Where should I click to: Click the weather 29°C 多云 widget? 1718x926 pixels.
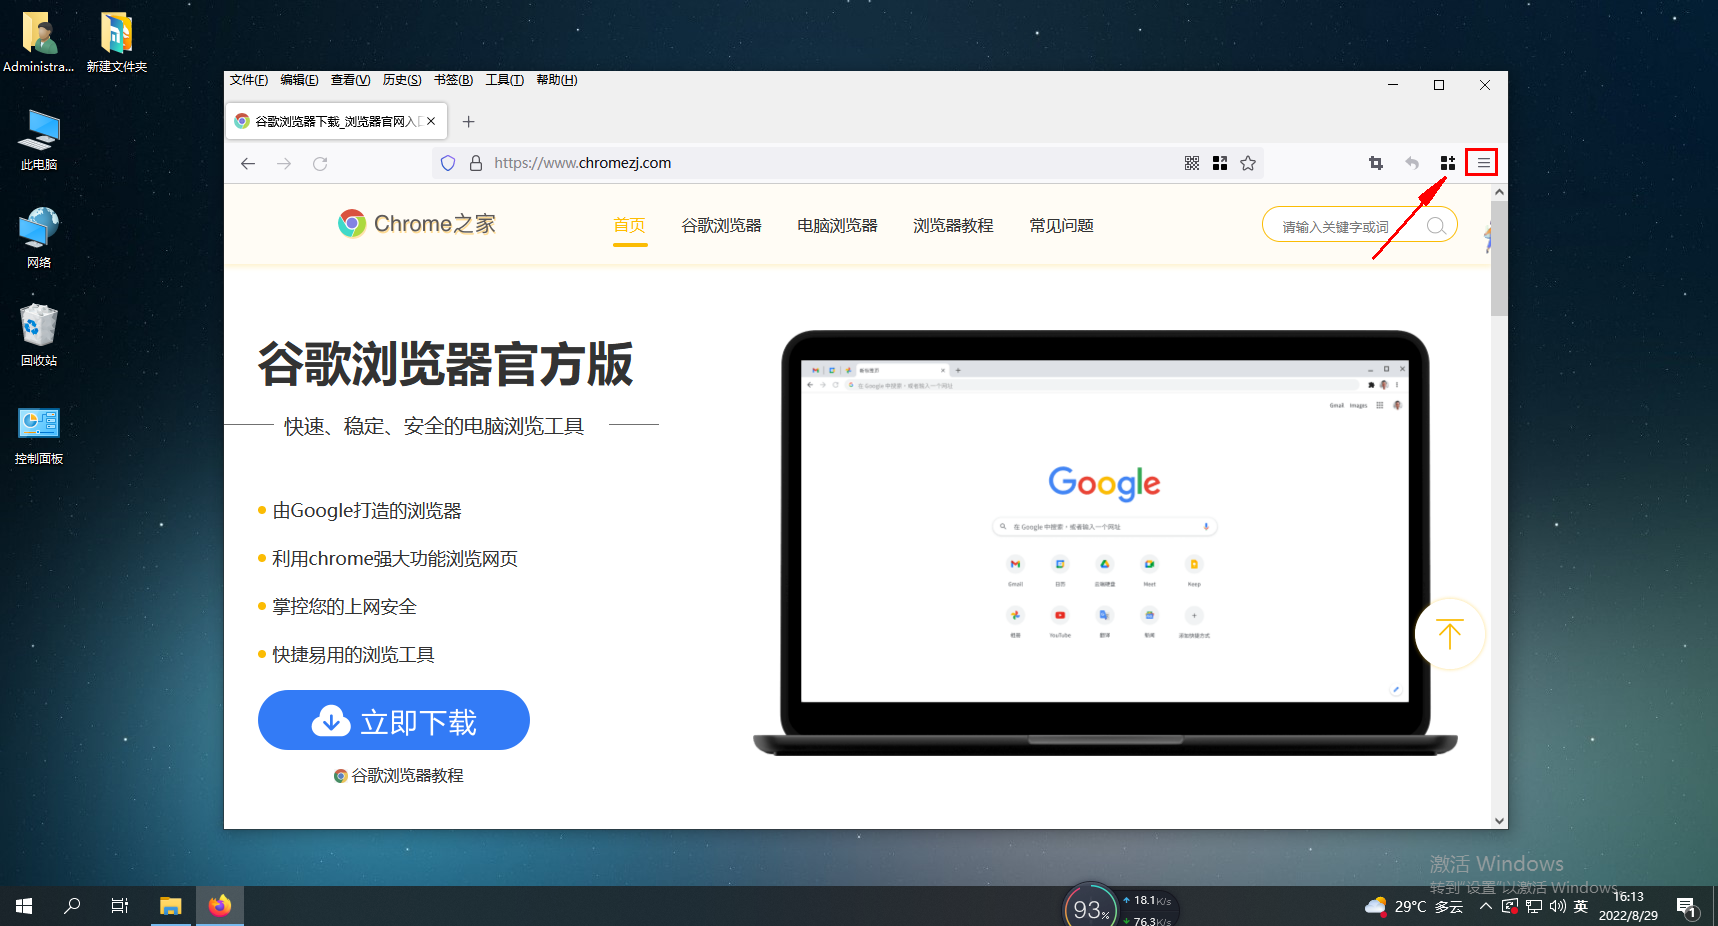(x=1413, y=907)
